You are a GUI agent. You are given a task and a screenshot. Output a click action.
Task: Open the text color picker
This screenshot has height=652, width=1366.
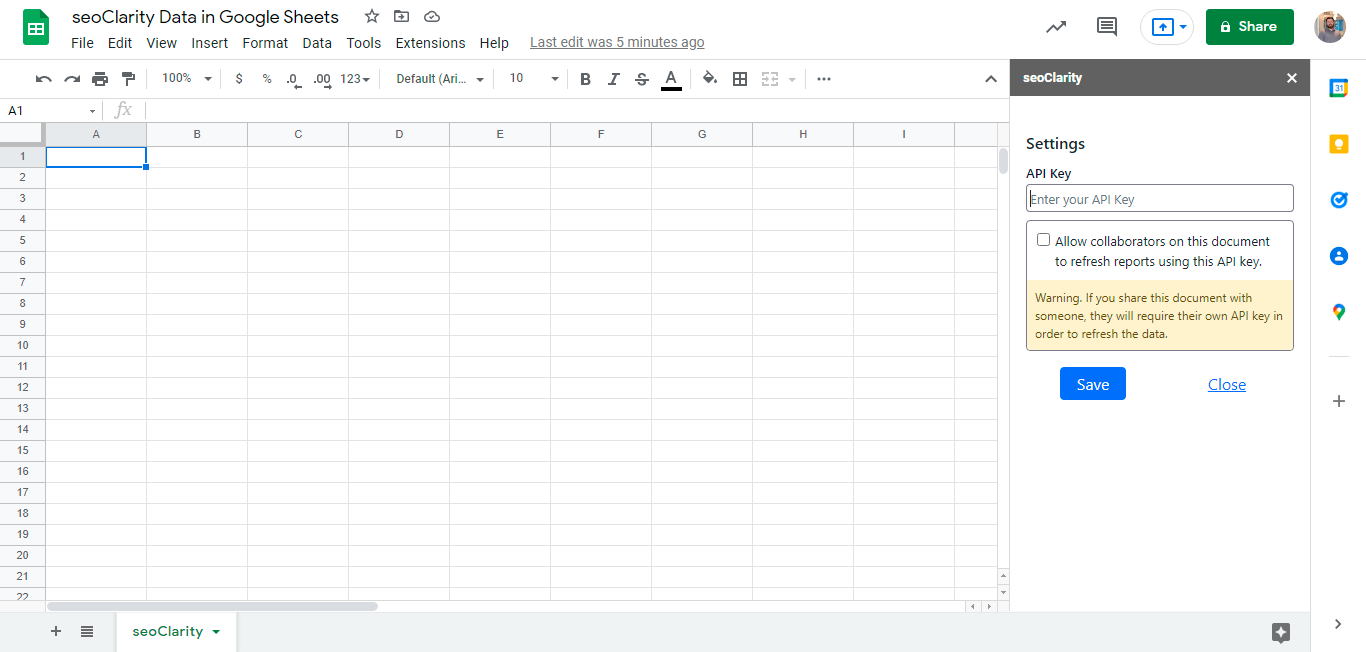point(671,79)
